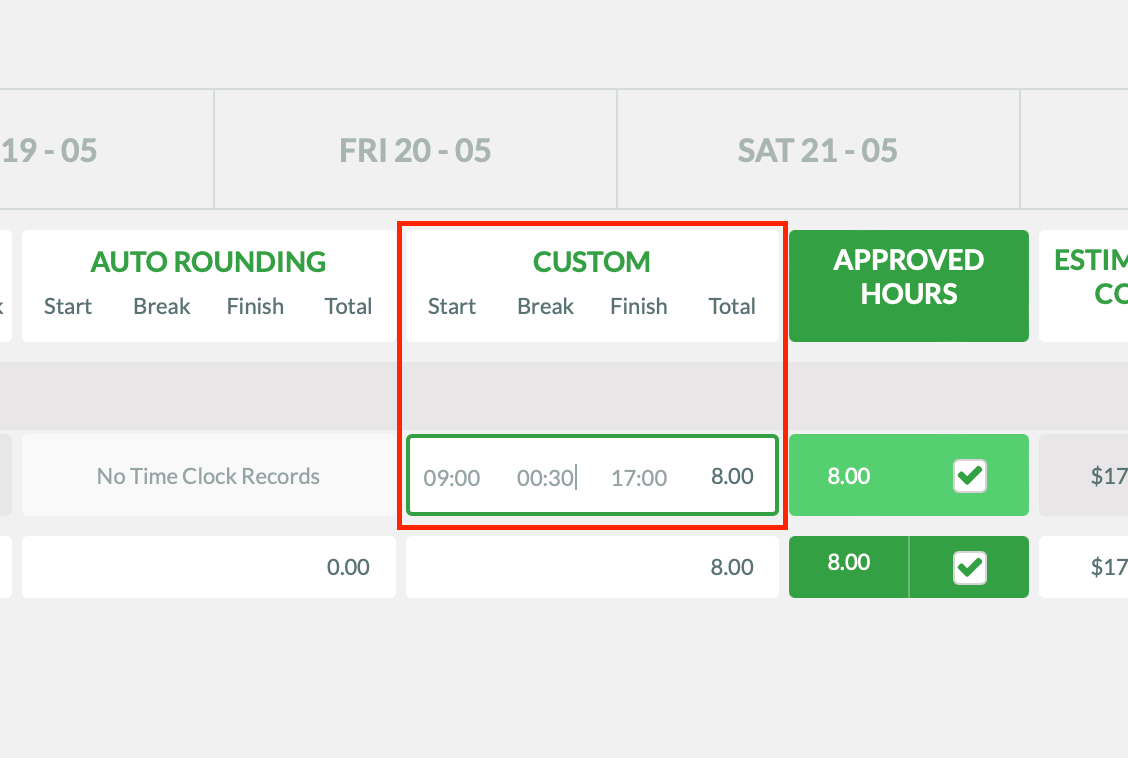Viewport: 1128px width, 758px height.
Task: Toggle the approved checkbox in totals row
Action: (969, 567)
